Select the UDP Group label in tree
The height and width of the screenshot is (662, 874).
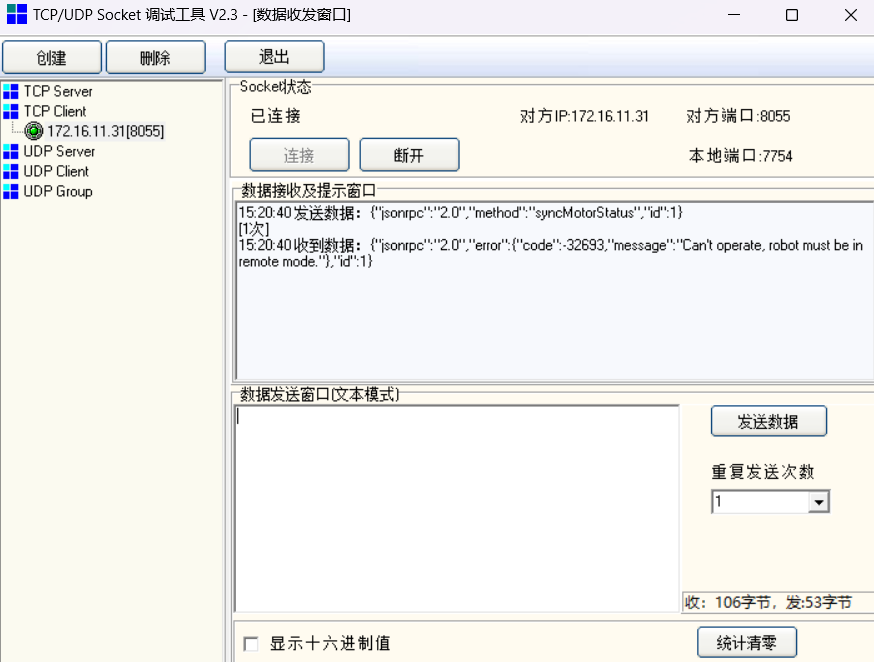(x=58, y=191)
